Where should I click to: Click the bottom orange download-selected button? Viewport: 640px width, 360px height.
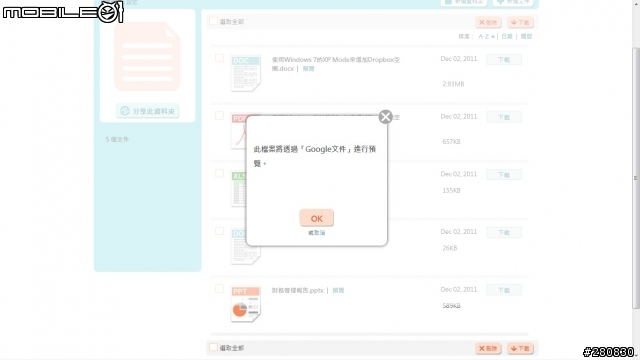pyautogui.click(x=520, y=348)
